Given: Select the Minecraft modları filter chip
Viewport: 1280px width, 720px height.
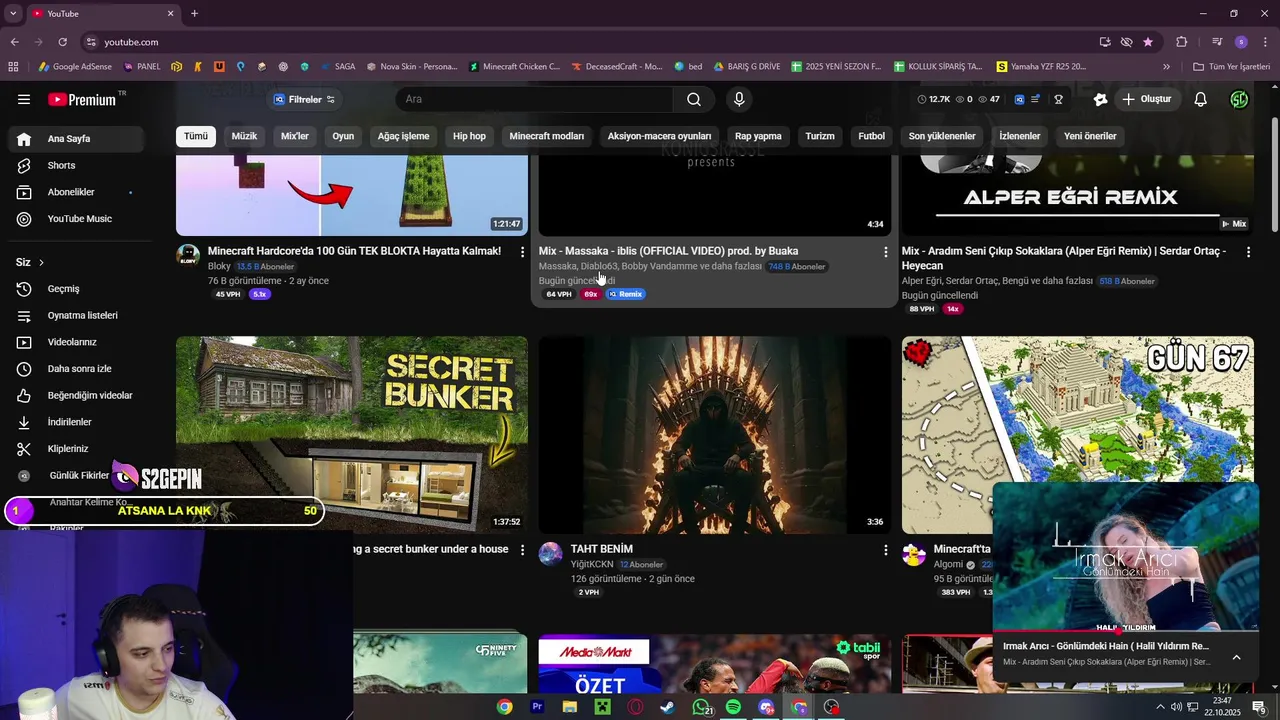Looking at the screenshot, I should (547, 136).
